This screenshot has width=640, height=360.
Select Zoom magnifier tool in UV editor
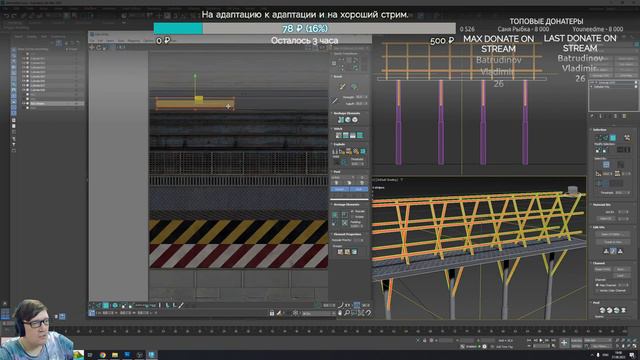pyautogui.click(x=347, y=313)
